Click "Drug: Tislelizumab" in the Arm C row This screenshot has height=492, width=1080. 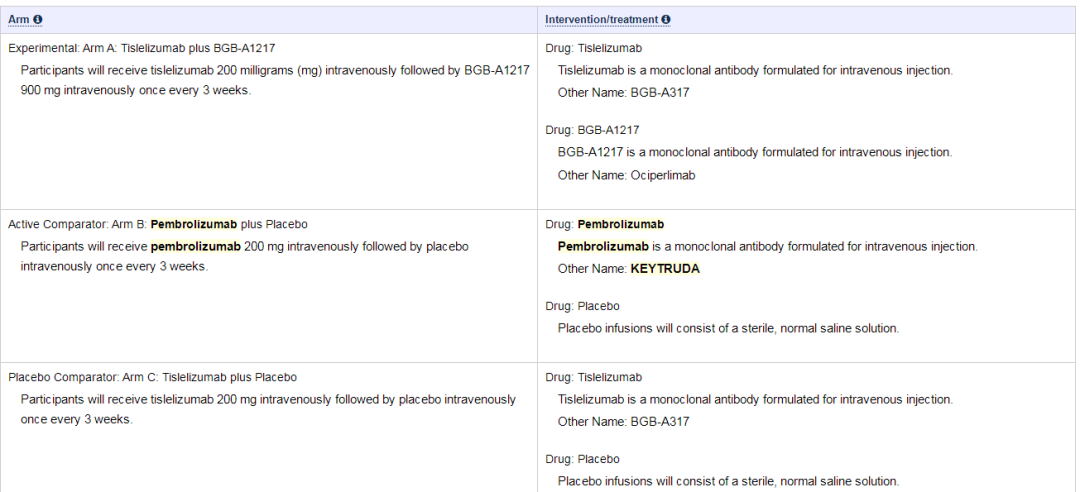point(594,377)
